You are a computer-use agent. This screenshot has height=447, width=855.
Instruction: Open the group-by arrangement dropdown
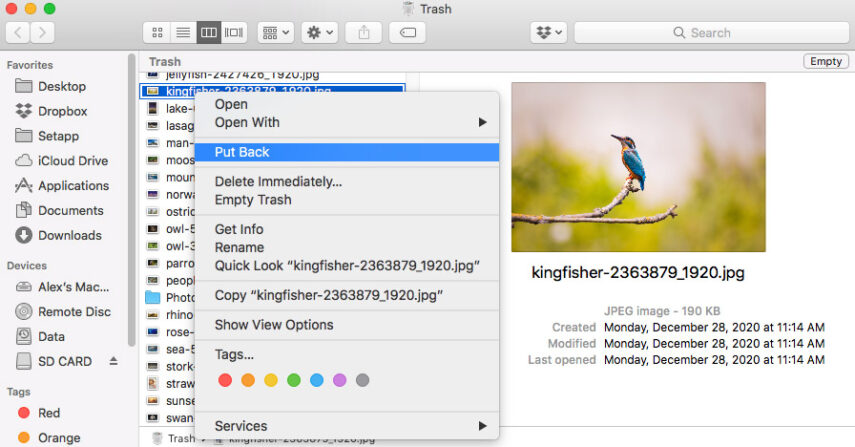point(275,33)
